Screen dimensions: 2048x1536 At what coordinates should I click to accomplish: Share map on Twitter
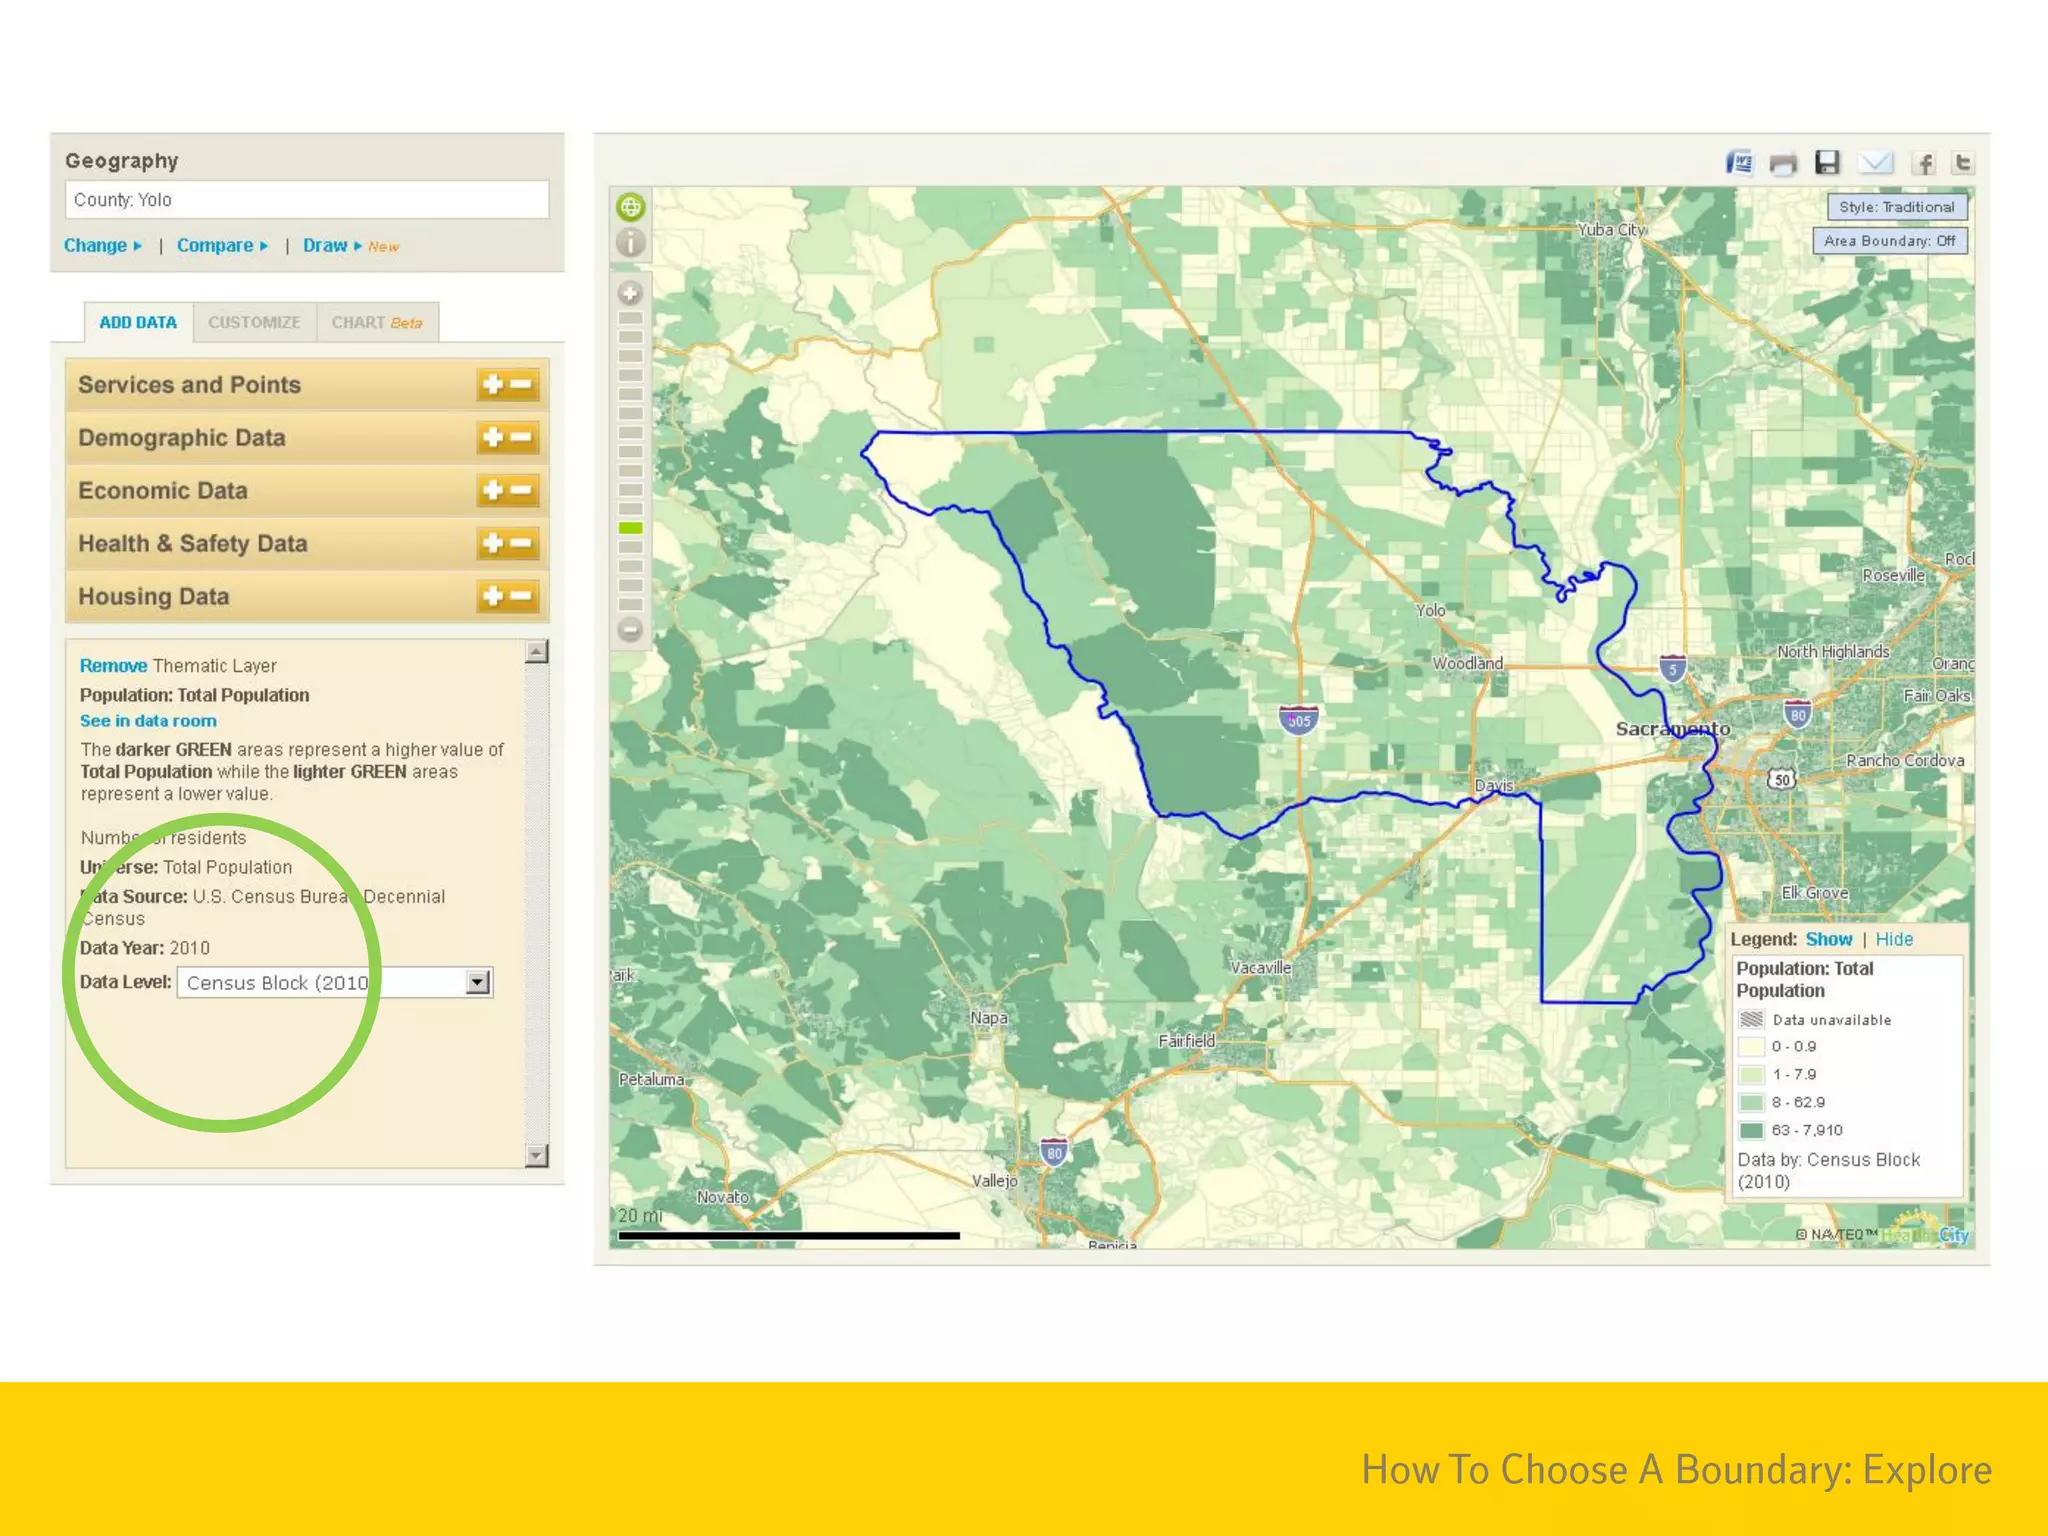point(1962,163)
